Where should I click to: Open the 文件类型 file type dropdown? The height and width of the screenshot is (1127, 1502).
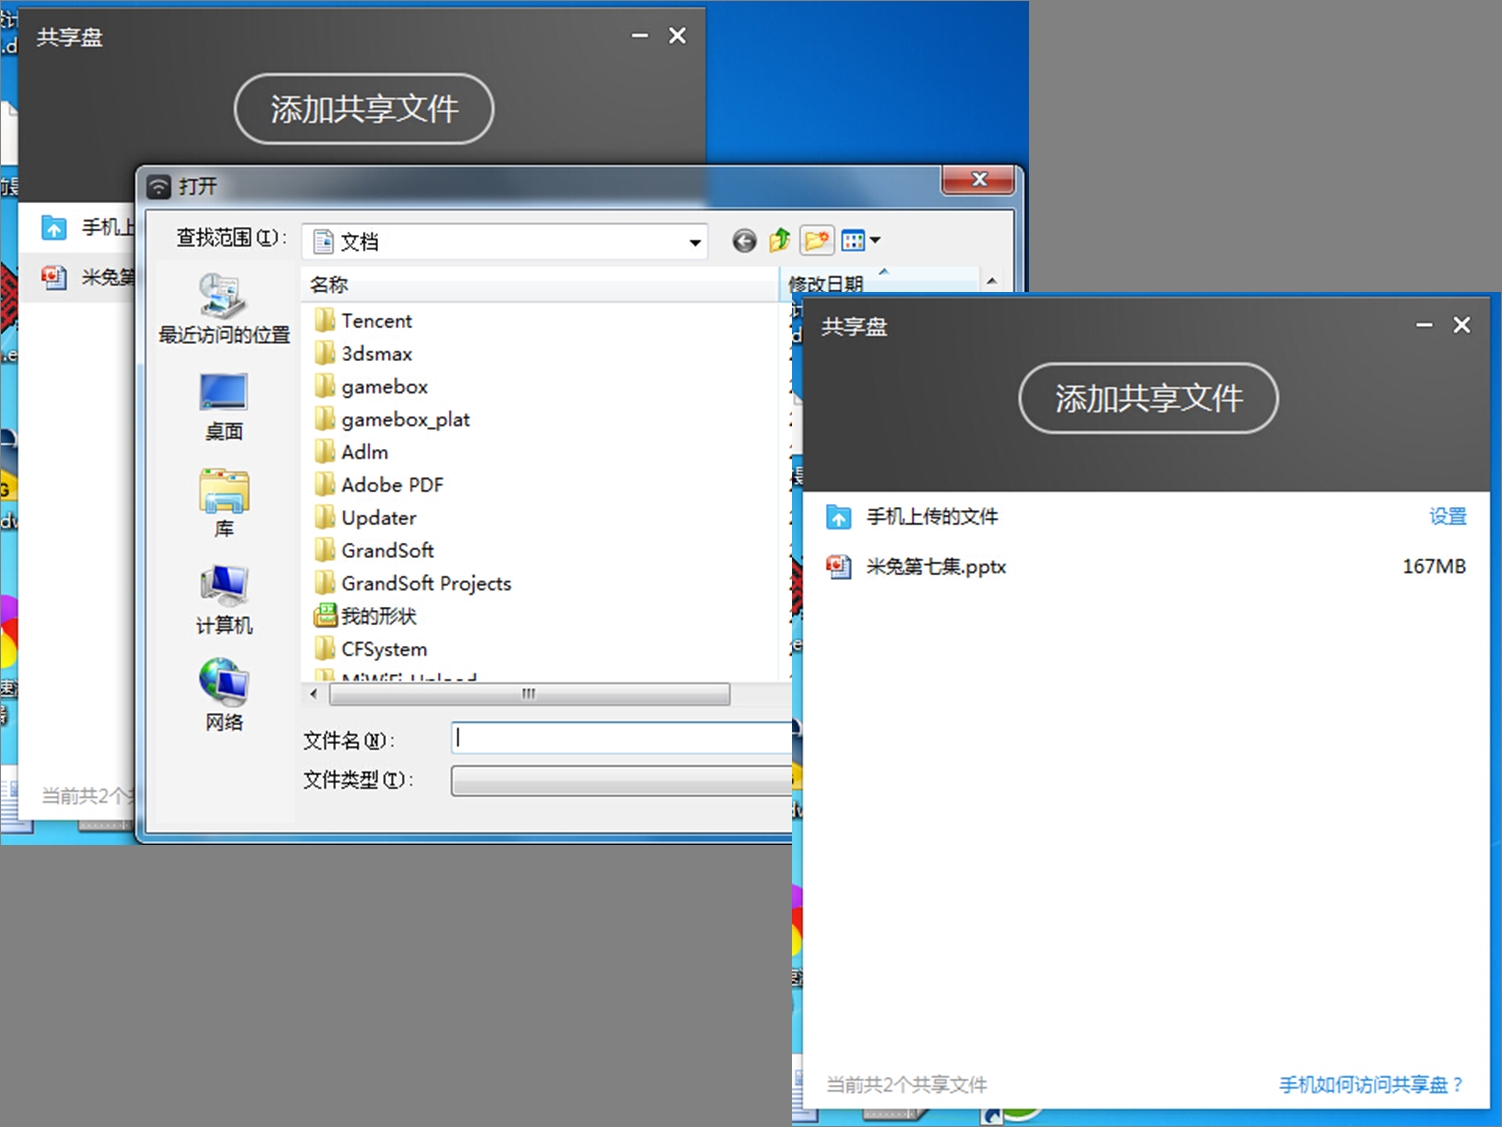point(620,781)
